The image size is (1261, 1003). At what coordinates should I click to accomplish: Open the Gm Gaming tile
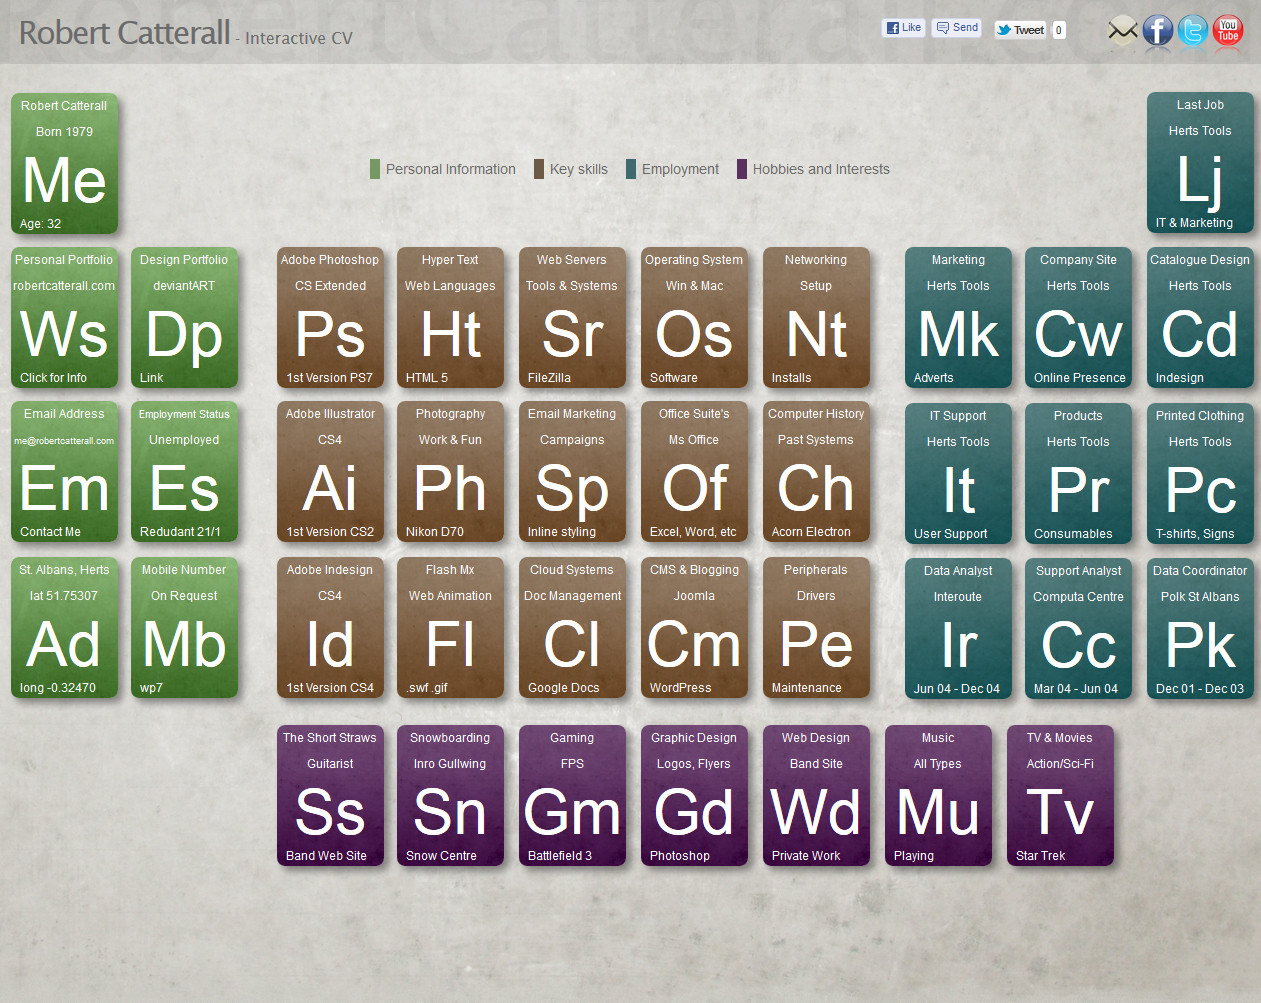572,796
